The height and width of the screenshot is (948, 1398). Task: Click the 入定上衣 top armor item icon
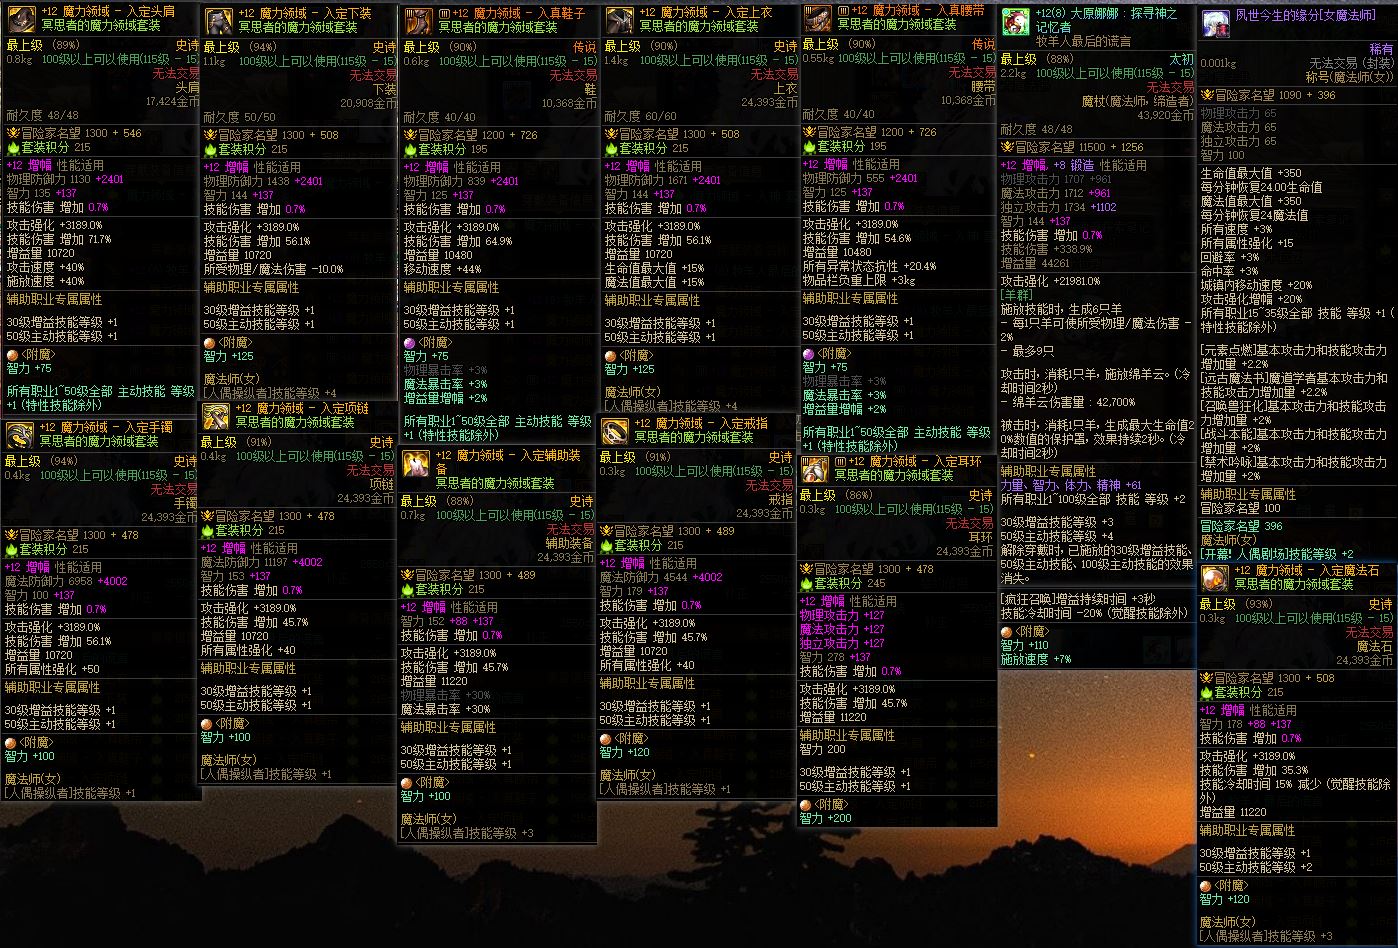click(620, 21)
